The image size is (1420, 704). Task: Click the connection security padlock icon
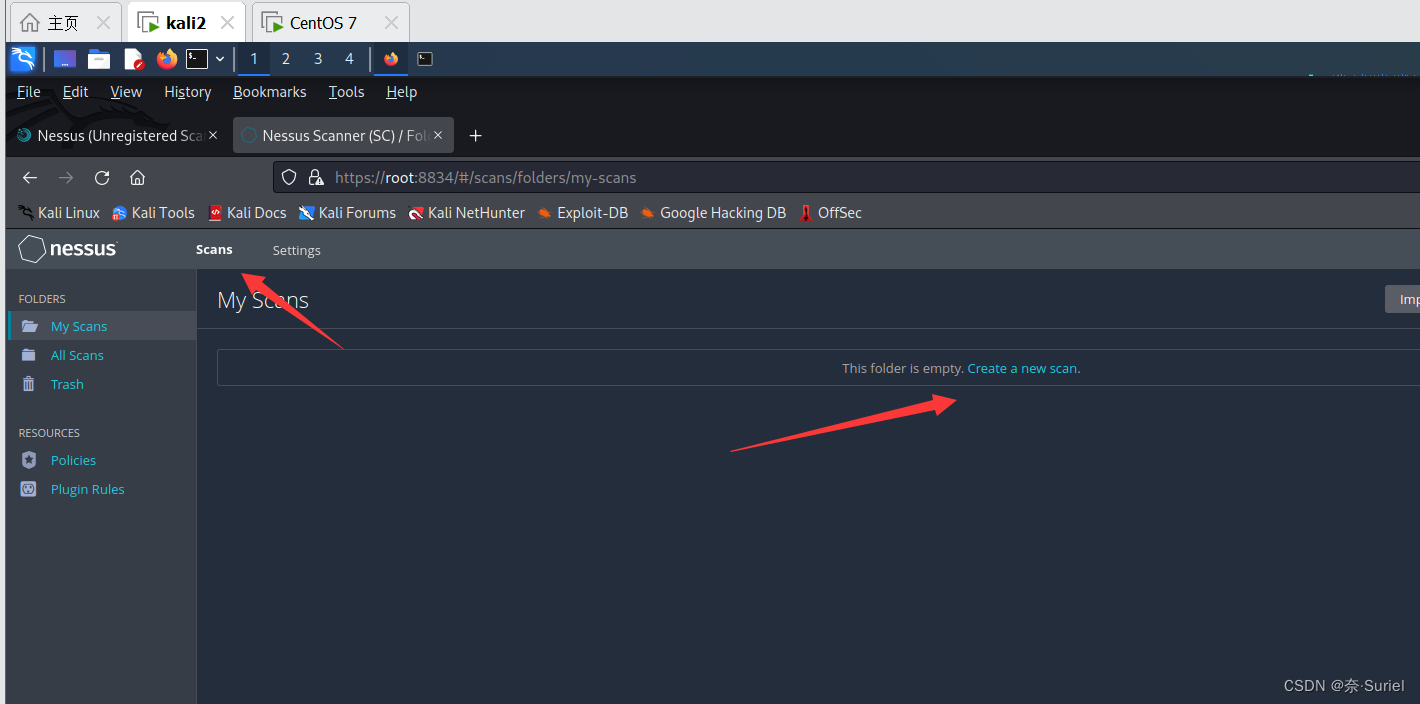[316, 178]
